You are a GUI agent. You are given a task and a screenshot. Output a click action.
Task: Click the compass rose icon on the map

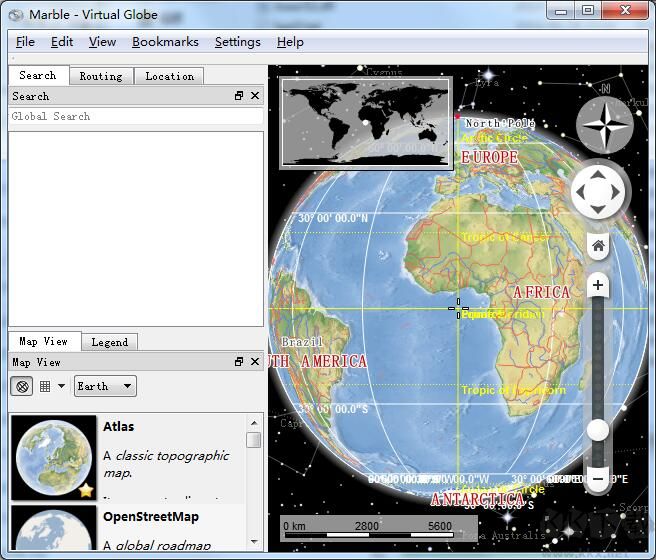click(x=604, y=125)
